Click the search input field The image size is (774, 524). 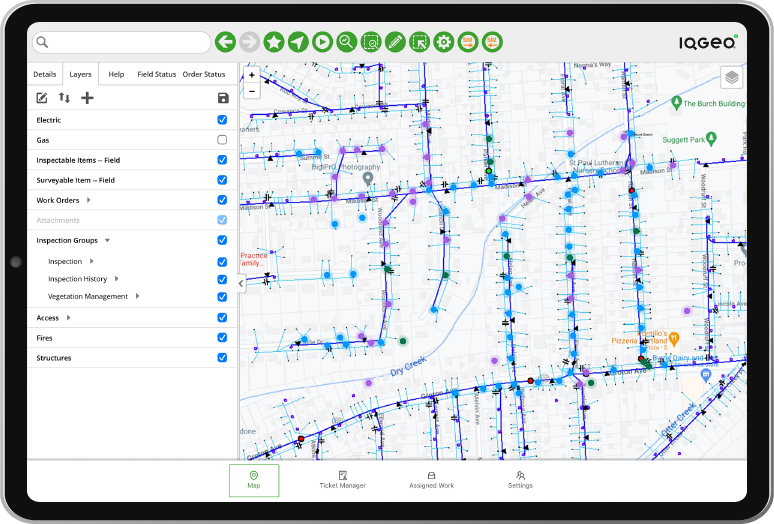(x=125, y=43)
